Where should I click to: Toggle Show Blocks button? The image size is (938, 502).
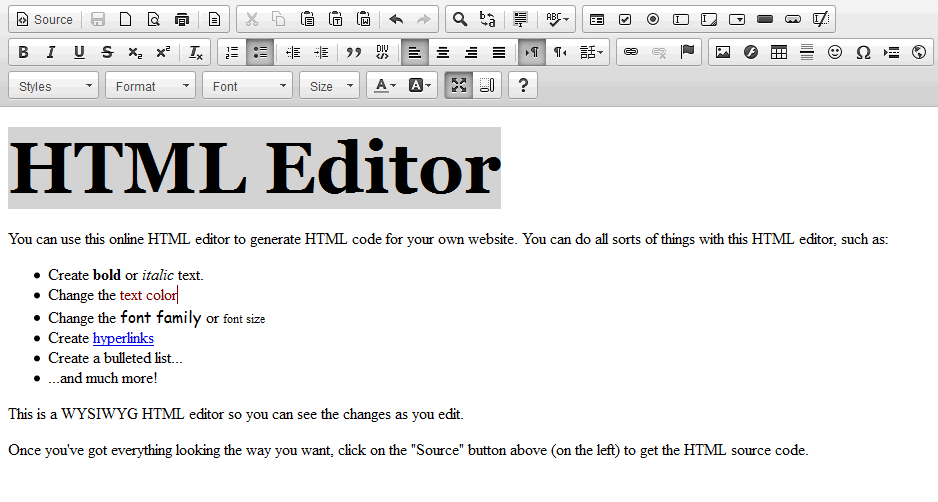tap(487, 86)
